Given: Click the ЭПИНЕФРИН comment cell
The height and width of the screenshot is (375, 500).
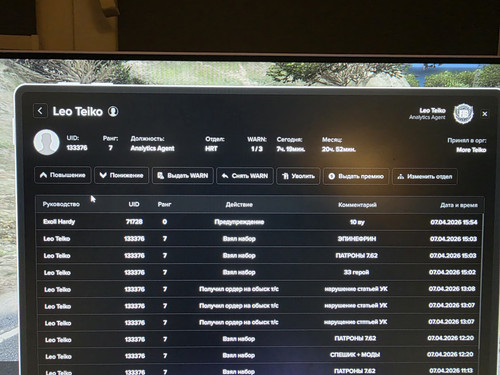Looking at the screenshot, I should (x=357, y=239).
